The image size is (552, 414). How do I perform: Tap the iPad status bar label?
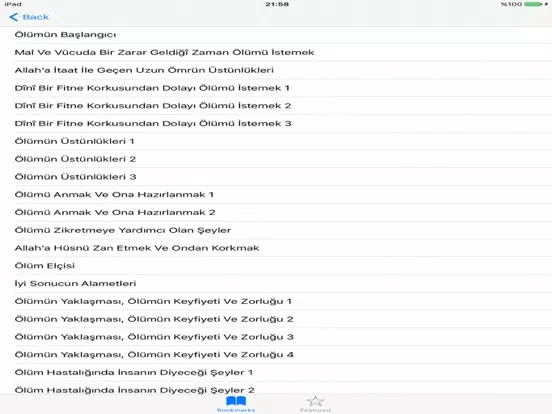(x=13, y=4)
